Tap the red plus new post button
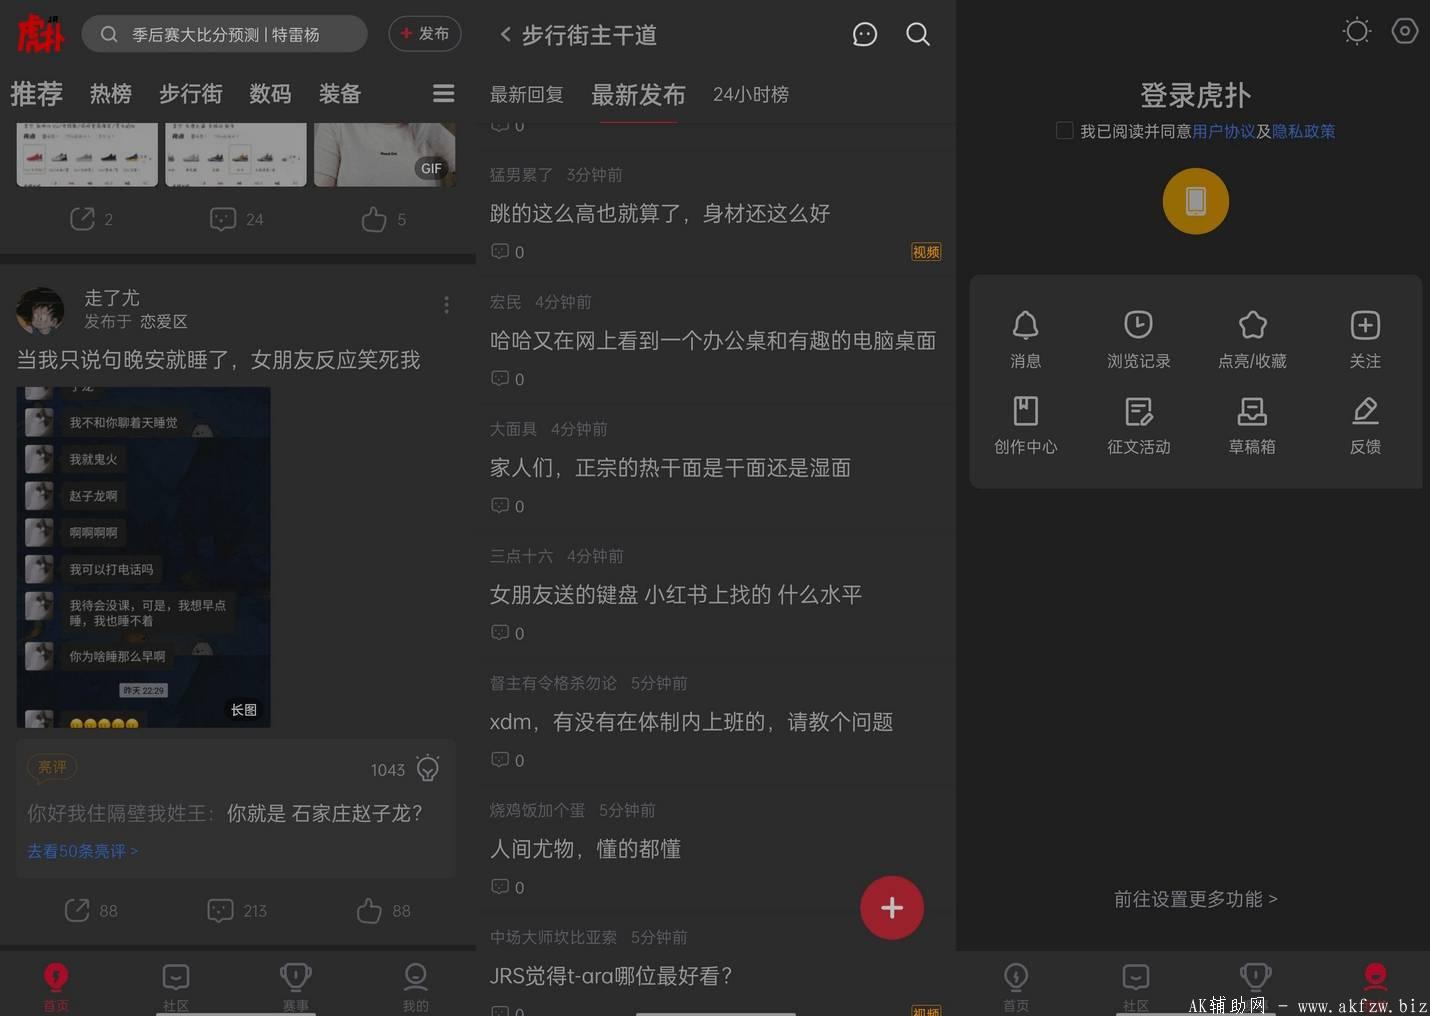Image resolution: width=1430 pixels, height=1016 pixels. pyautogui.click(x=892, y=908)
